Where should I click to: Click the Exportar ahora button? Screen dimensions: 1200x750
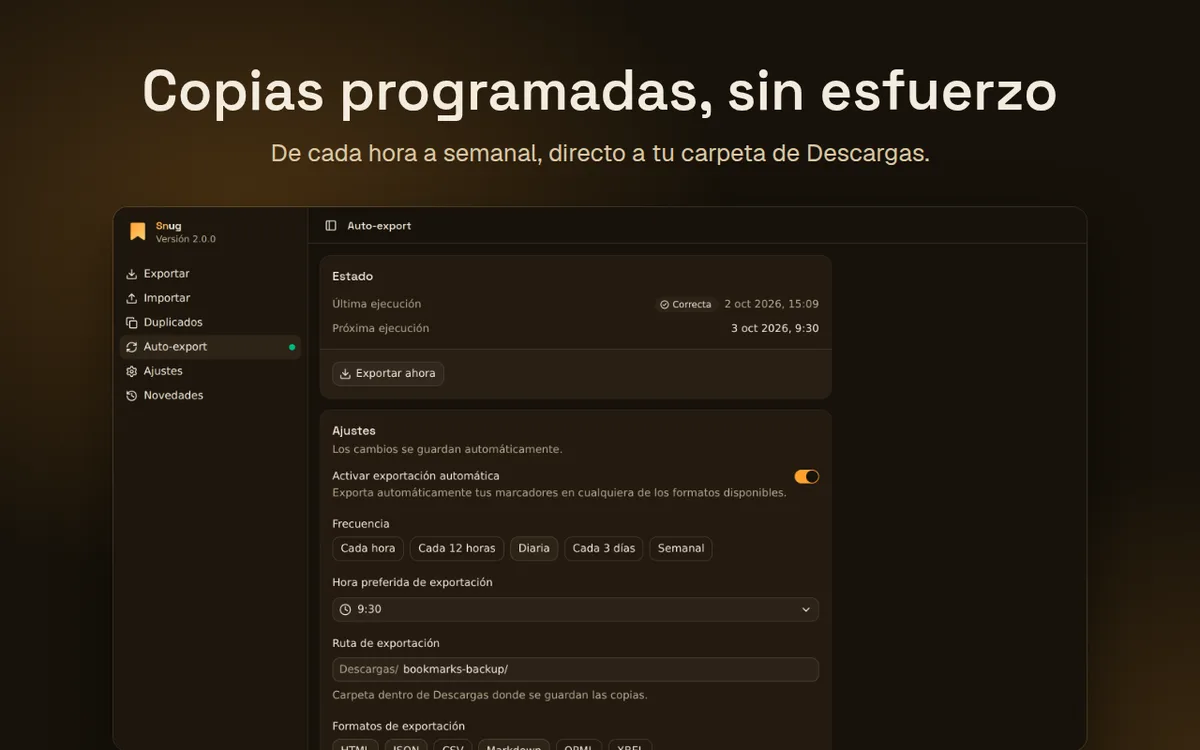coord(388,373)
